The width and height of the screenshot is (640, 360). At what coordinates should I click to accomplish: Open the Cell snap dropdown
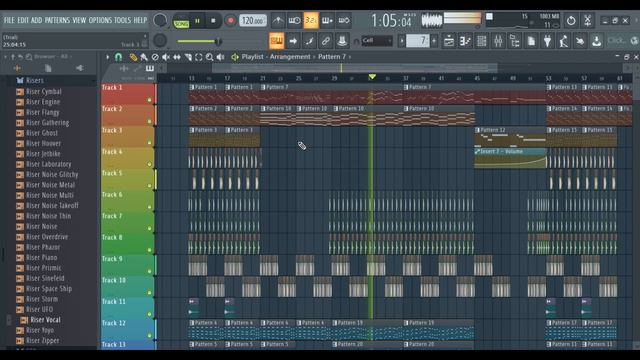click(377, 41)
